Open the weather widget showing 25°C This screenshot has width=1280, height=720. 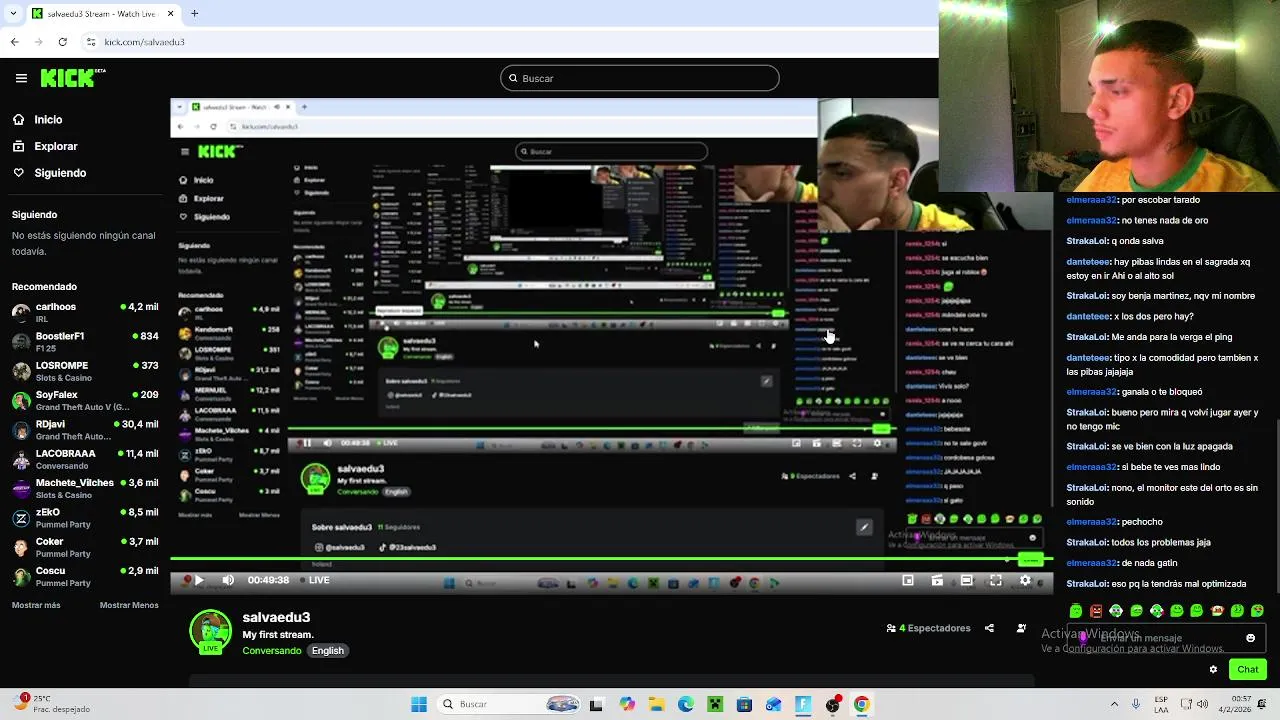click(x=52, y=704)
